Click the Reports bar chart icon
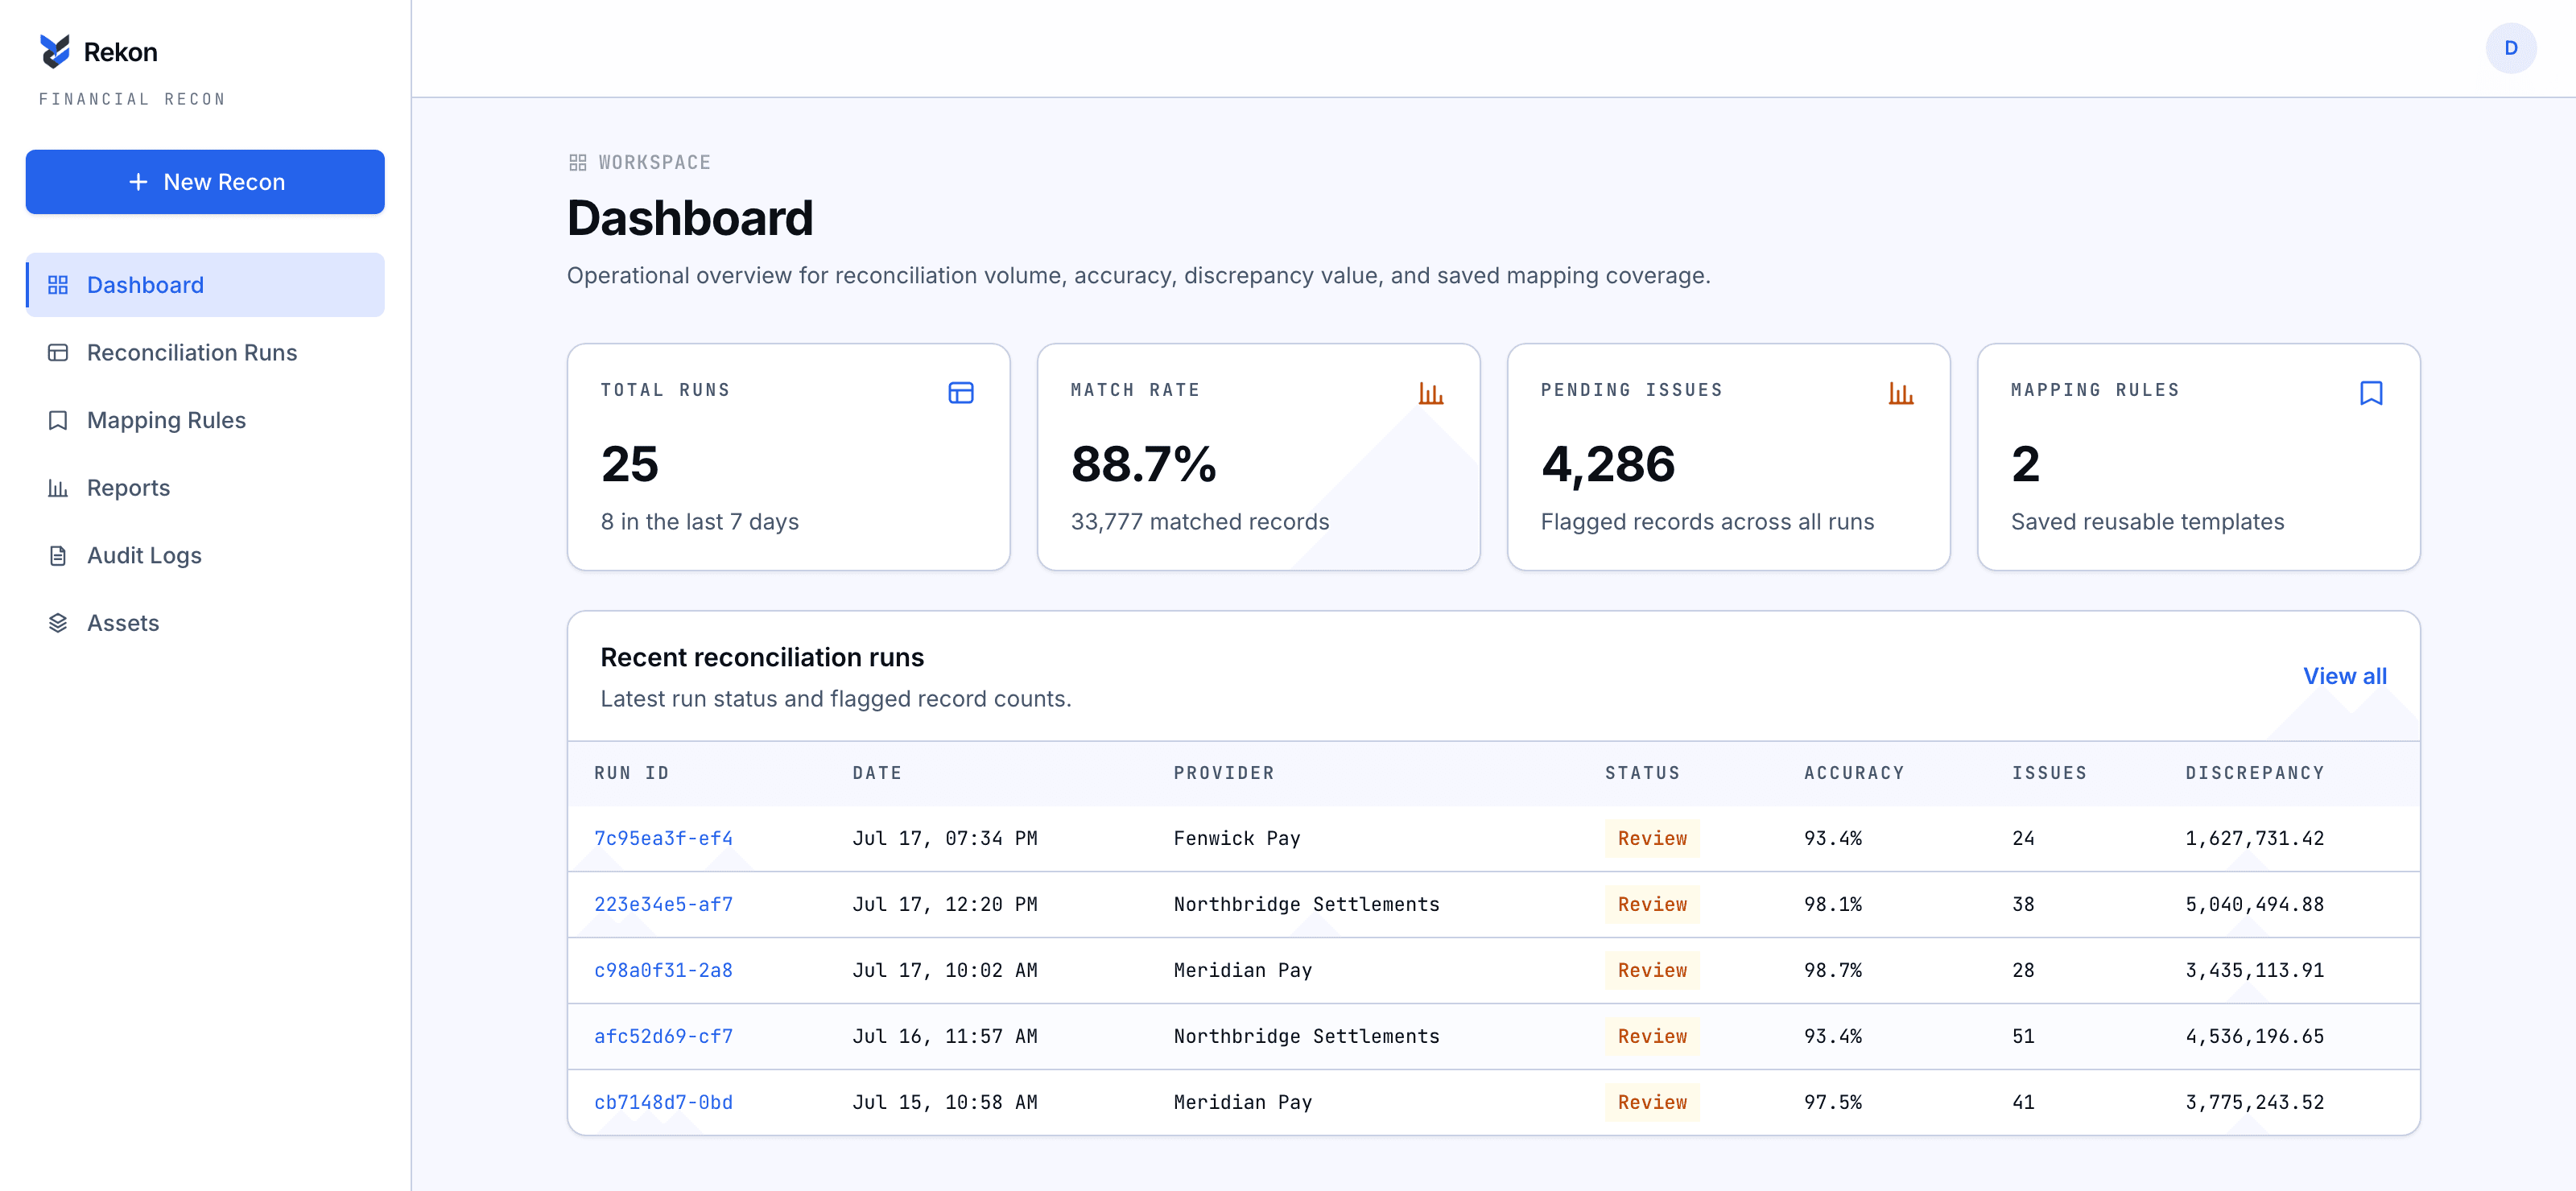Image resolution: width=2576 pixels, height=1191 pixels. click(58, 488)
